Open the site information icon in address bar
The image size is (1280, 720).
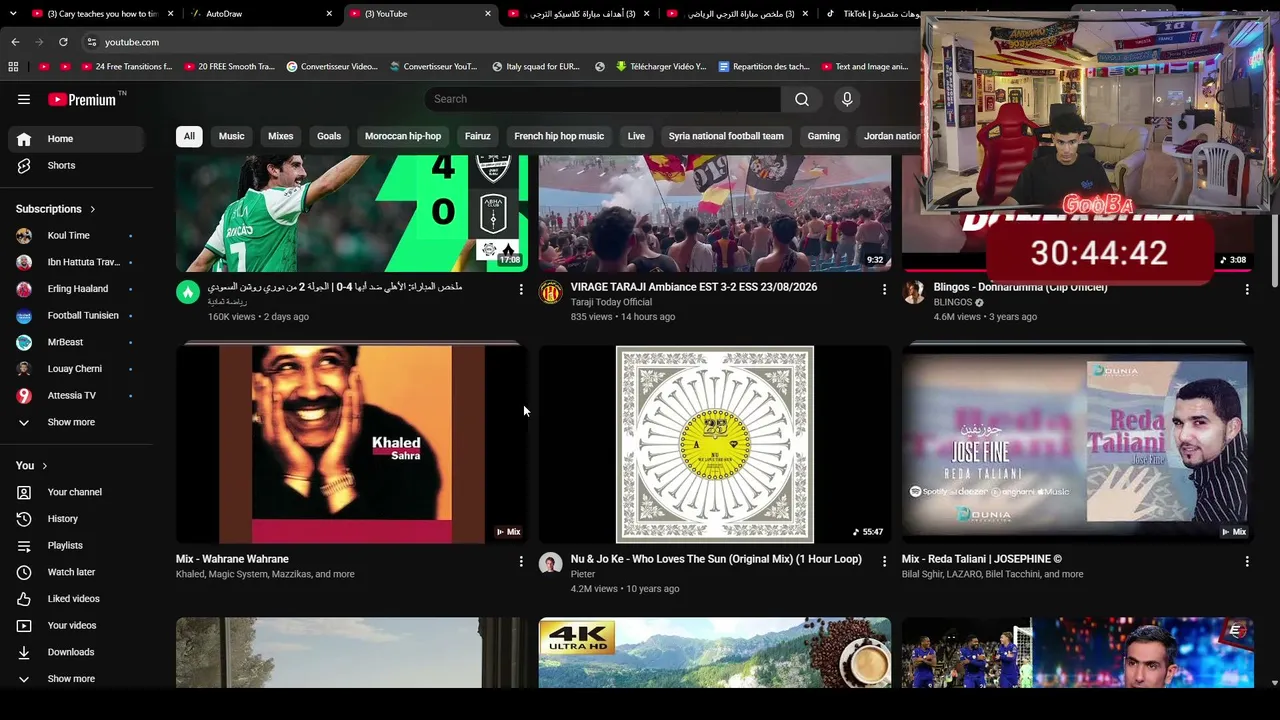pyautogui.click(x=91, y=42)
